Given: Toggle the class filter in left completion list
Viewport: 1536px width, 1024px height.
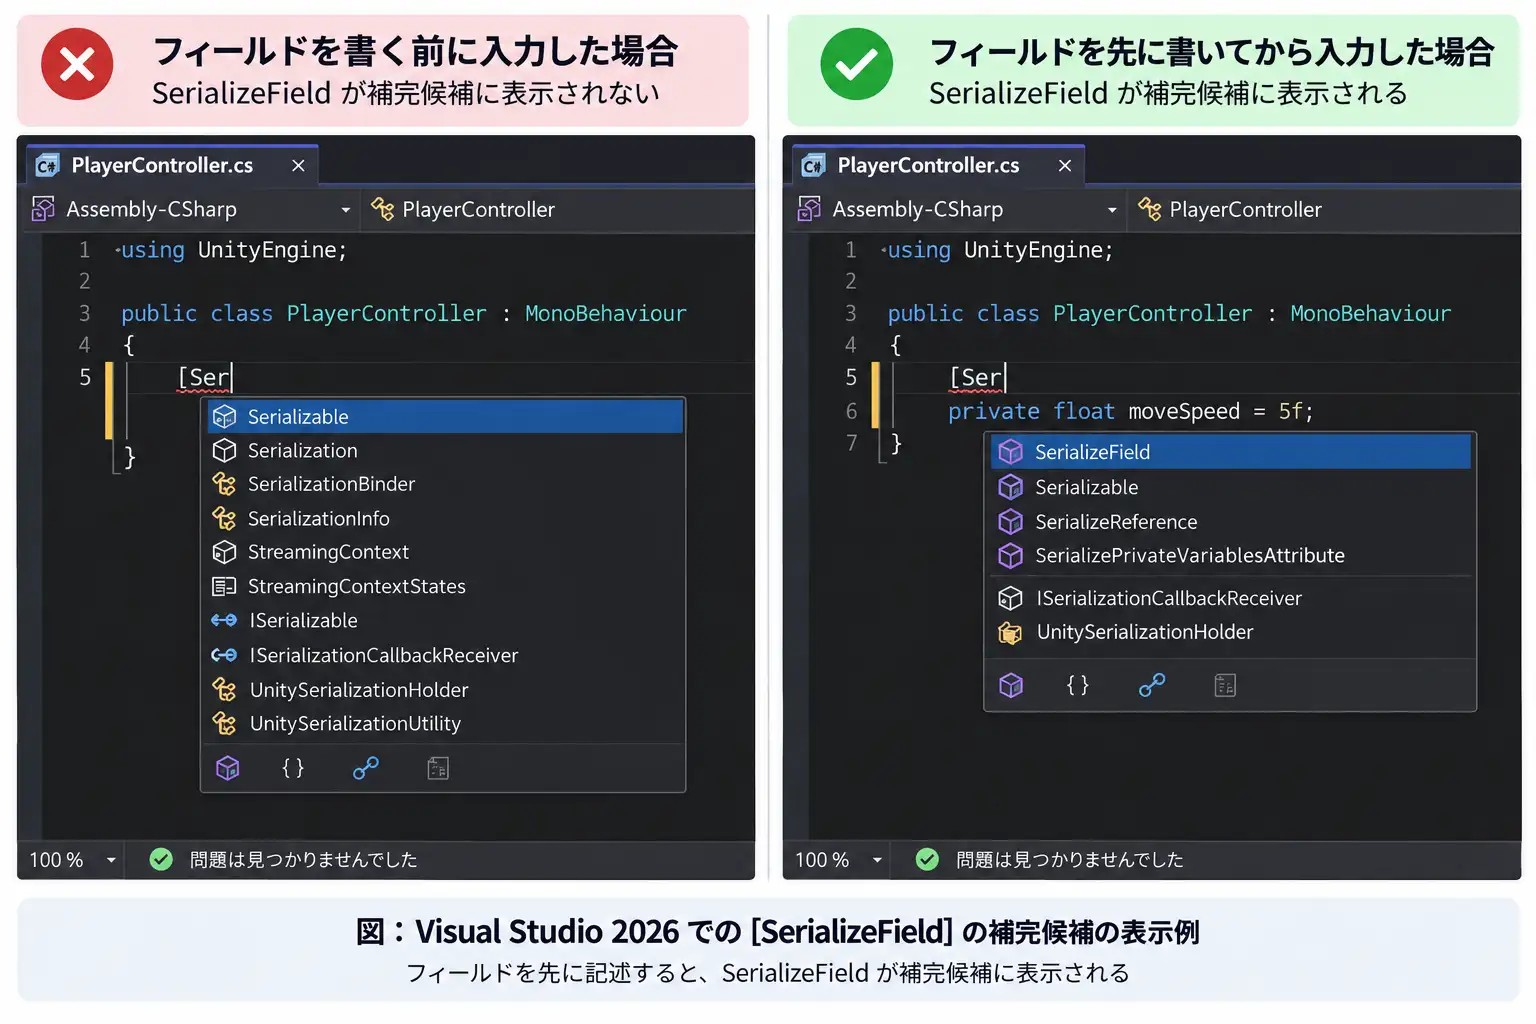Looking at the screenshot, I should click(x=228, y=768).
